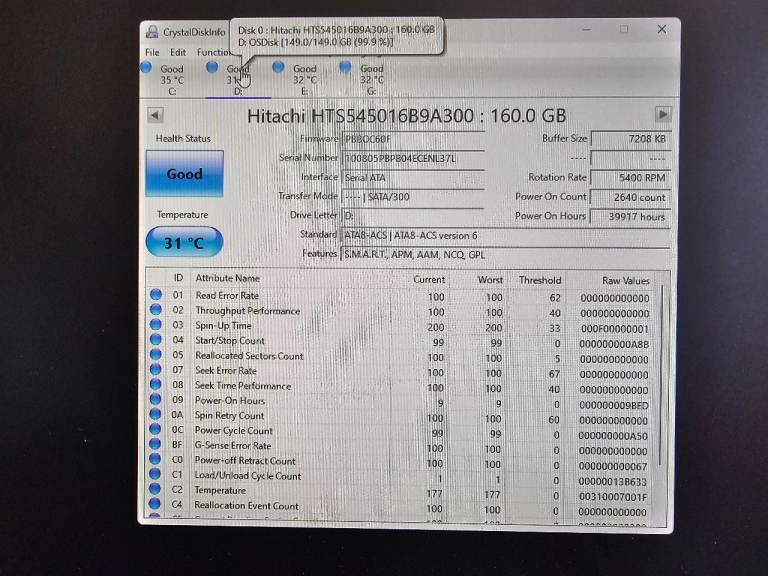Viewport: 768px width, 576px height.
Task: Click the Drive Letter D: field
Action: click(413, 216)
